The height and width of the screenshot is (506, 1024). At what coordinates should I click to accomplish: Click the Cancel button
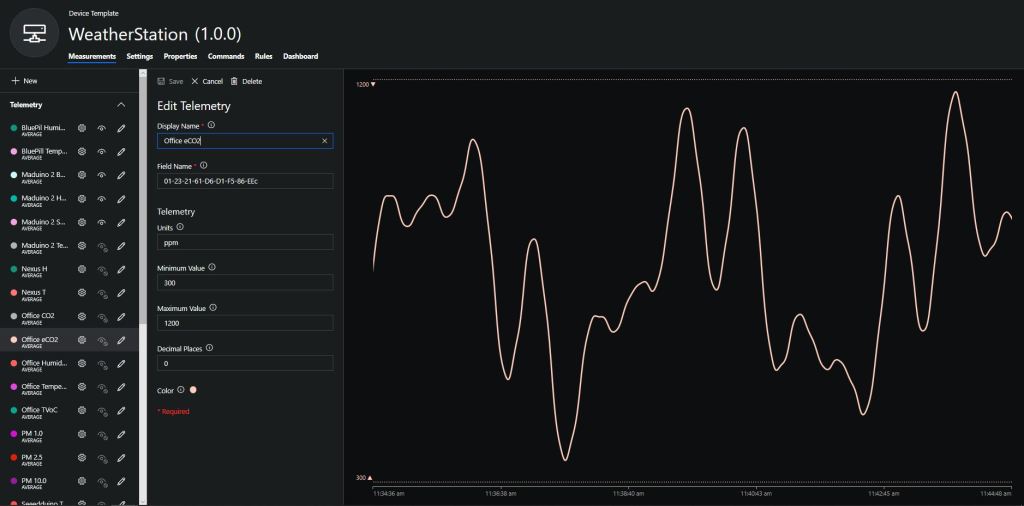click(207, 81)
